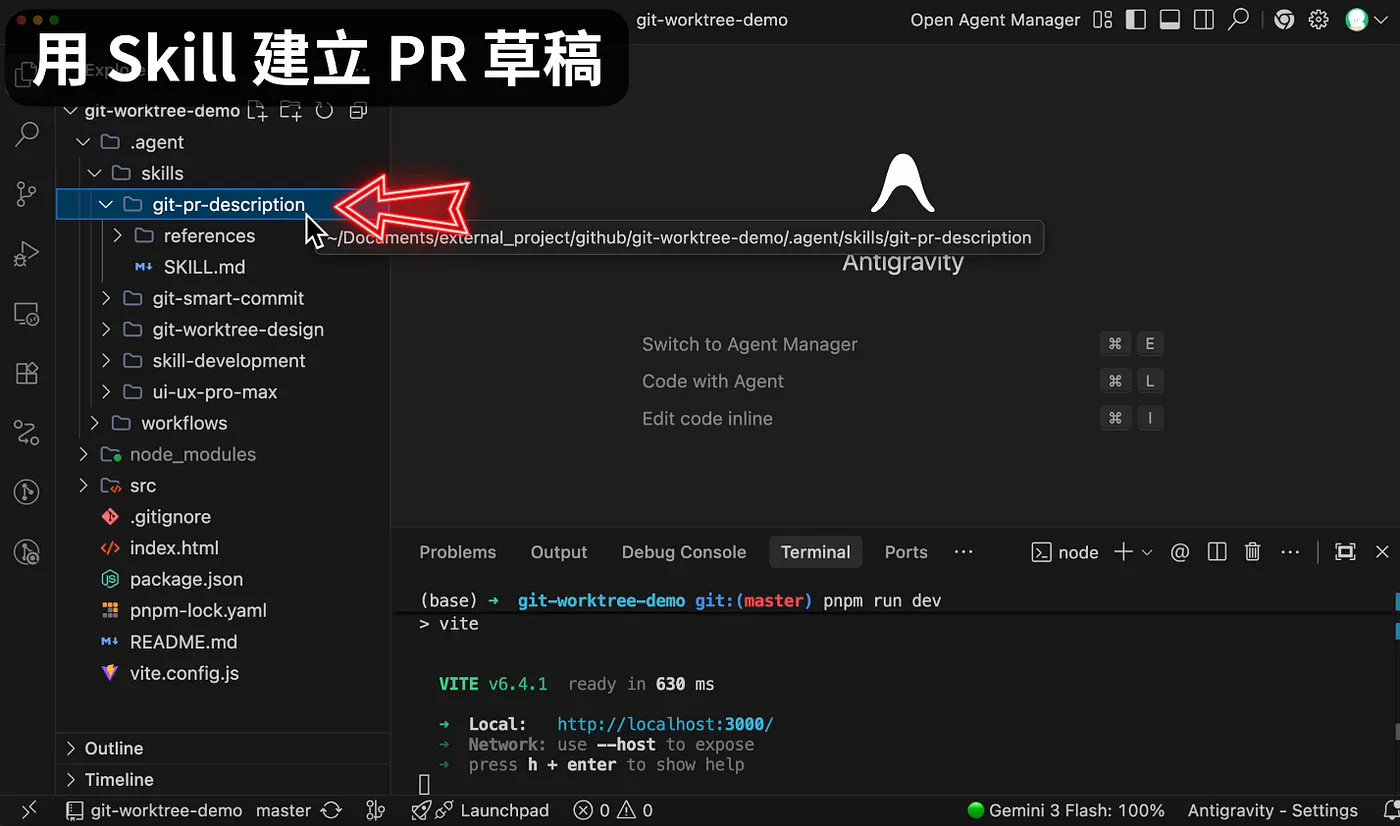
Task: Kill terminal with trash icon
Action: [x=1252, y=552]
